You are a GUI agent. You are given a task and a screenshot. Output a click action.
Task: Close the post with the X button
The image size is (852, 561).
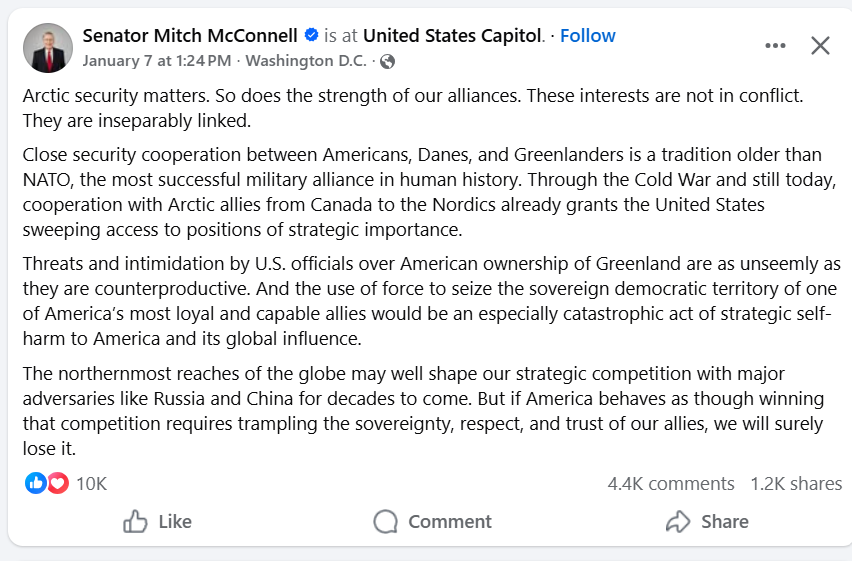820,46
